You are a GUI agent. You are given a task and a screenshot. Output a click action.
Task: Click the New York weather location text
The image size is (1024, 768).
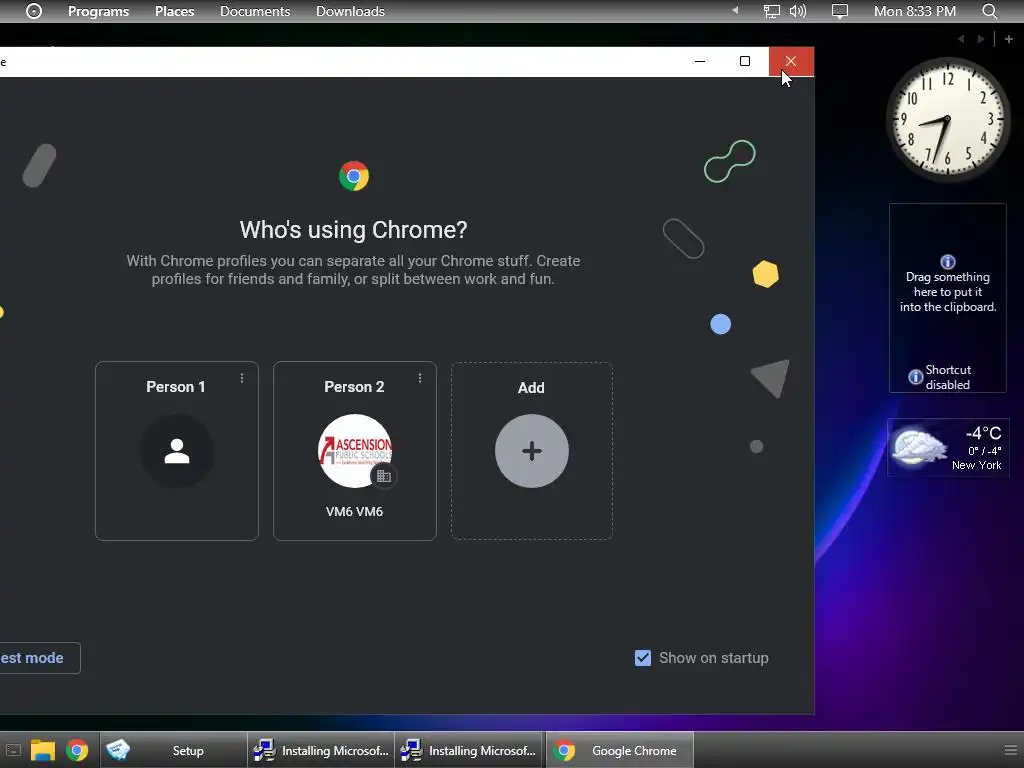[x=976, y=465]
